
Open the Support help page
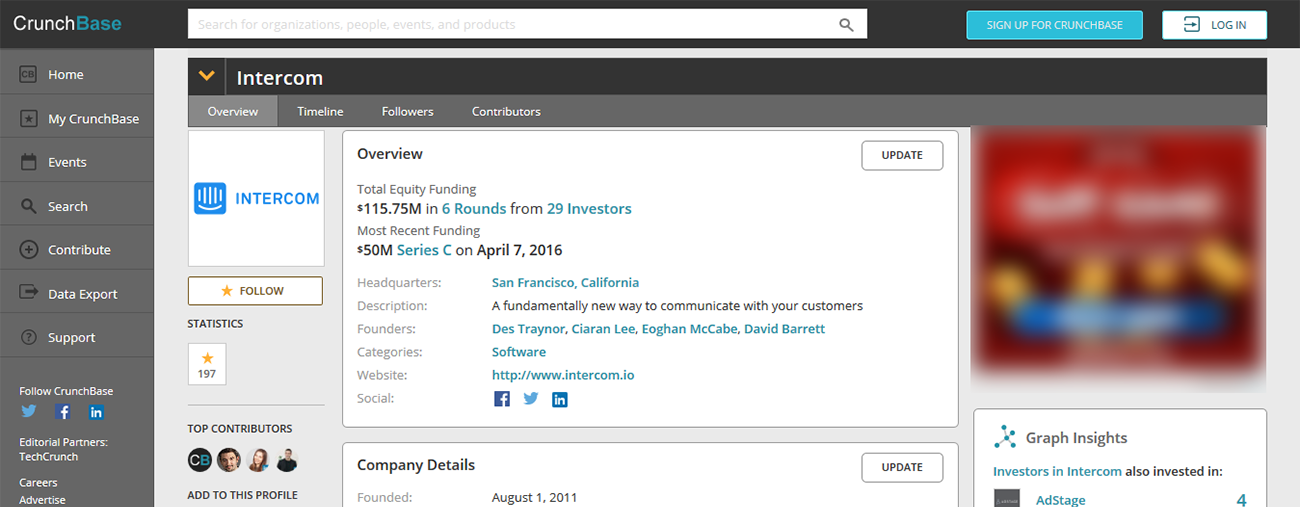(71, 338)
